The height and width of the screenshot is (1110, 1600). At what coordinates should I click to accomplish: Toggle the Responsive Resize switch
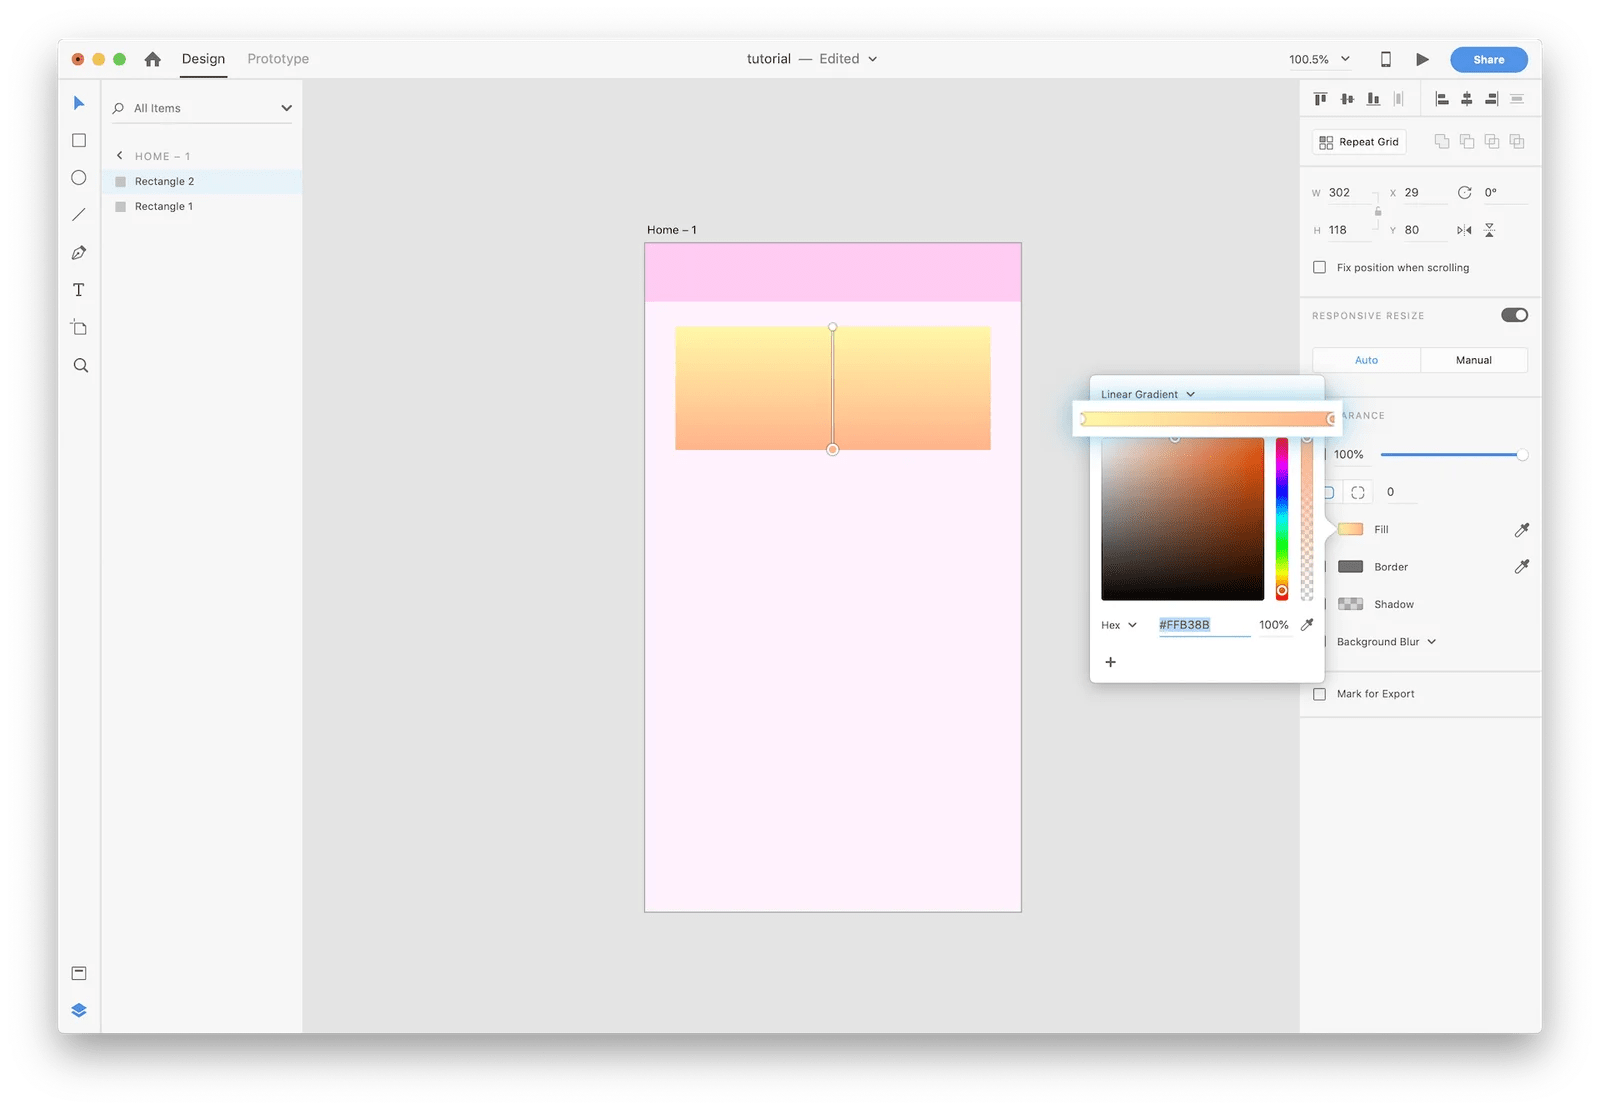click(x=1514, y=315)
